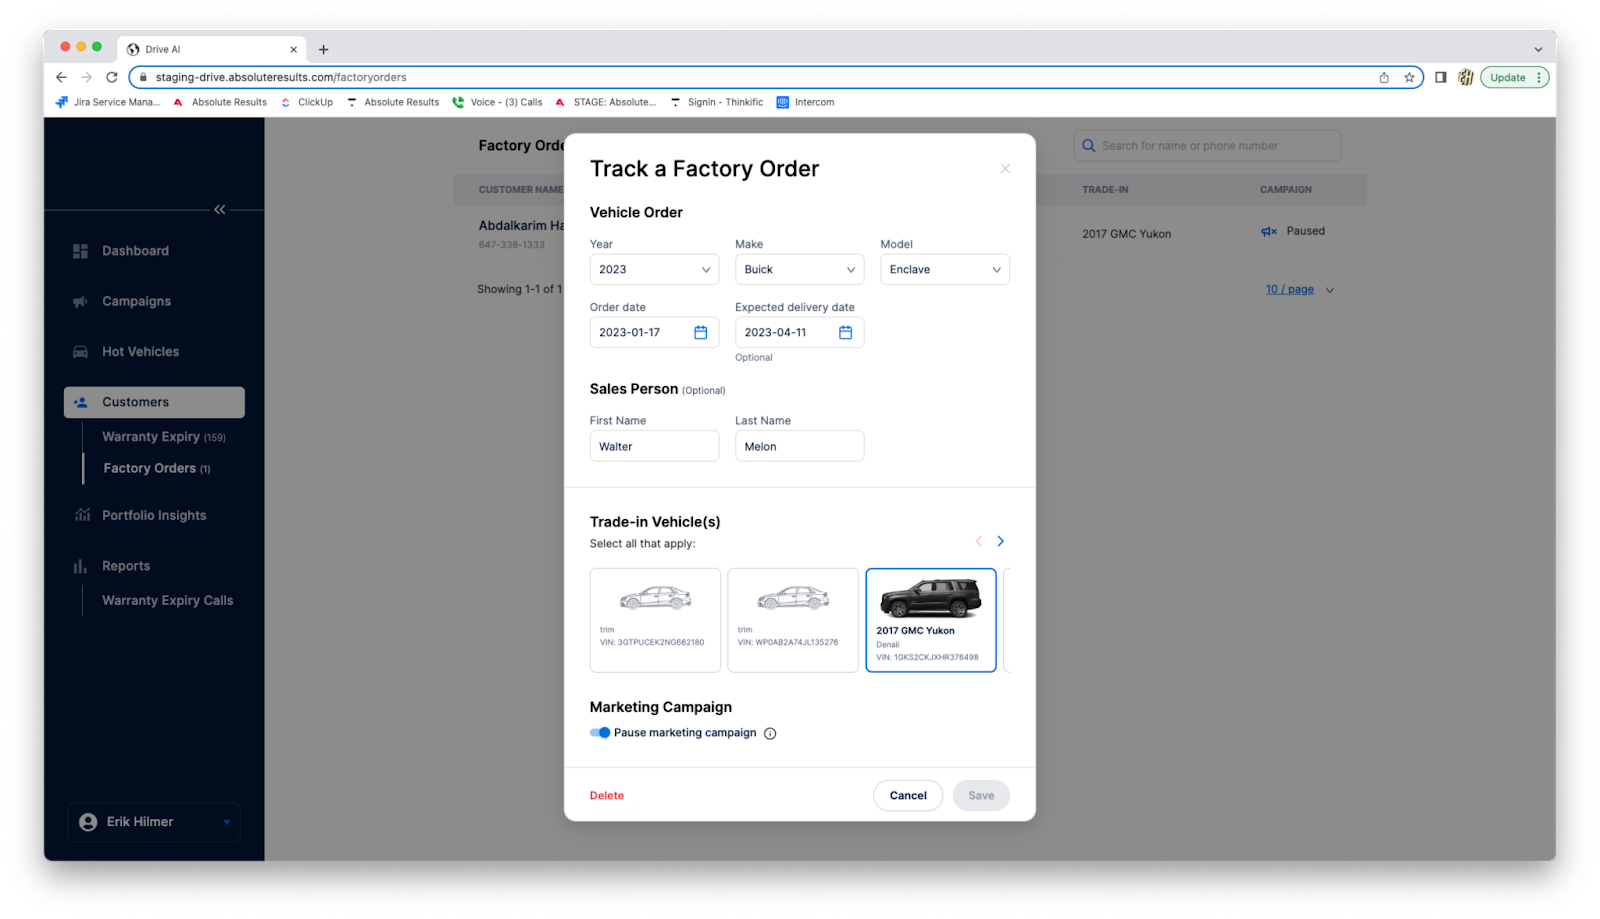Toggle the Pause marketing campaign switch
This screenshot has width=1600, height=919.
tap(600, 733)
